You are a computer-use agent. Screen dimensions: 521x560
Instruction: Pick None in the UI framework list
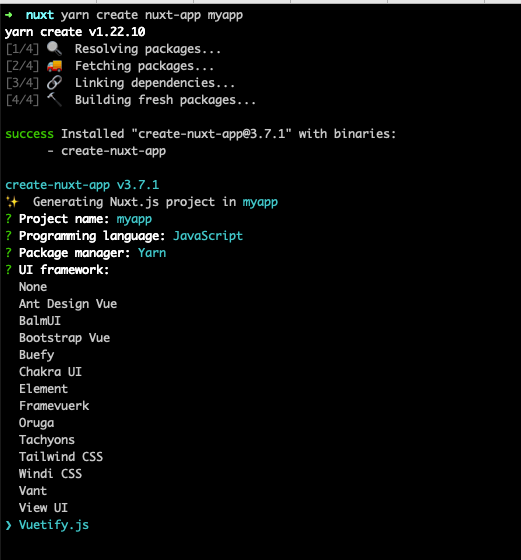click(33, 287)
